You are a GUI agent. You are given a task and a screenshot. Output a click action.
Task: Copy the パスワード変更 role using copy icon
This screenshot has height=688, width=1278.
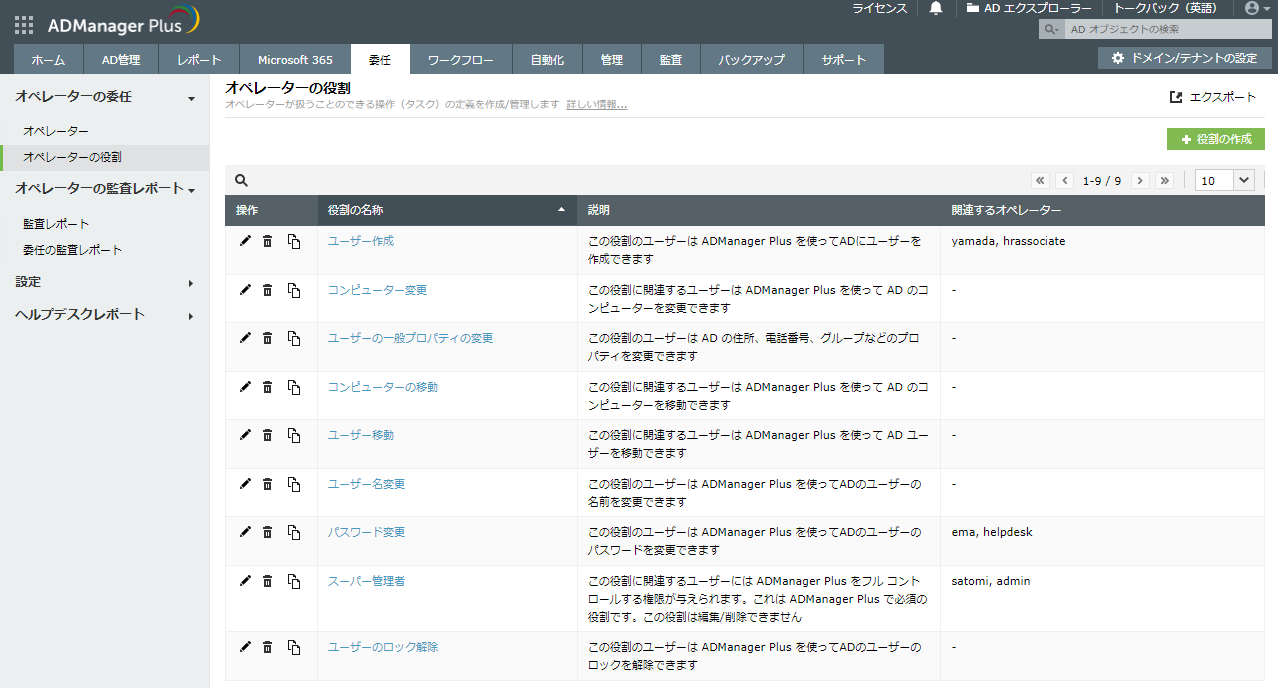[294, 533]
